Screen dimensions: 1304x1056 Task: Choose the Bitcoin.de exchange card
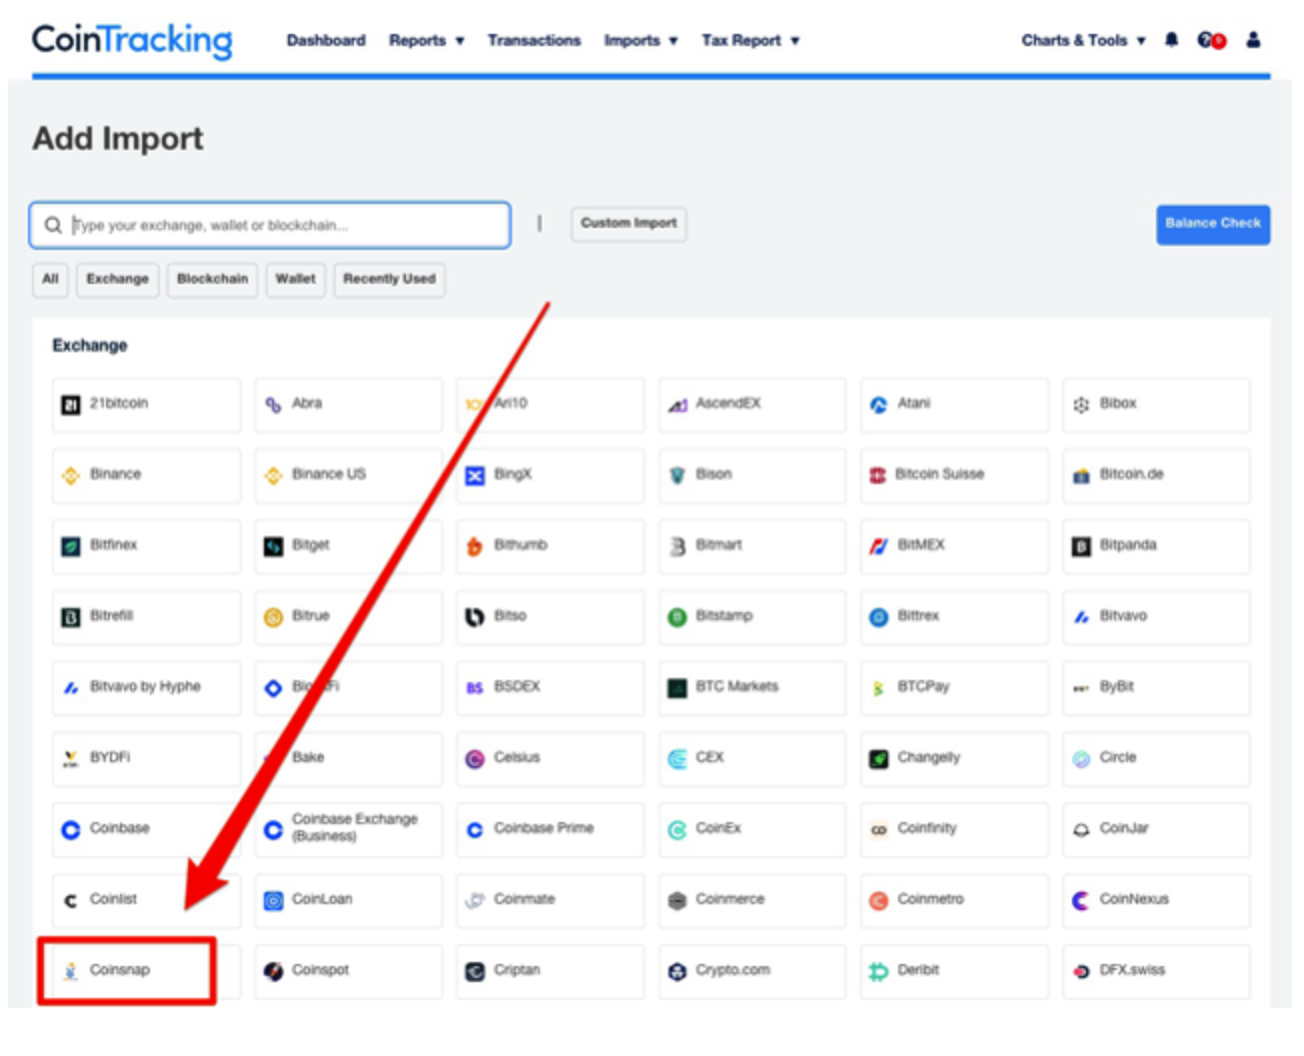(1156, 475)
